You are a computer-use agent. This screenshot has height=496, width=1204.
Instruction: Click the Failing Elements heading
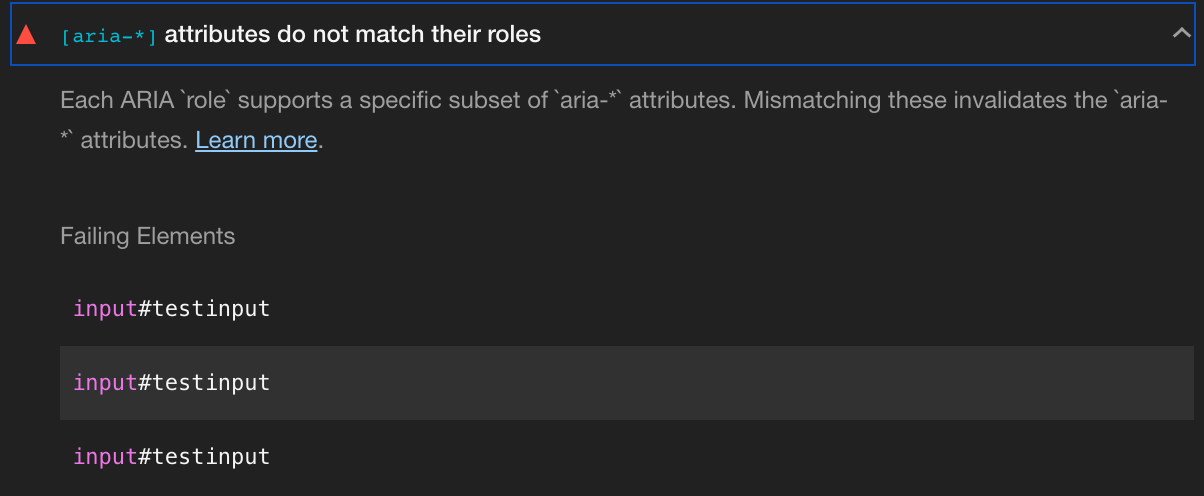pos(148,236)
